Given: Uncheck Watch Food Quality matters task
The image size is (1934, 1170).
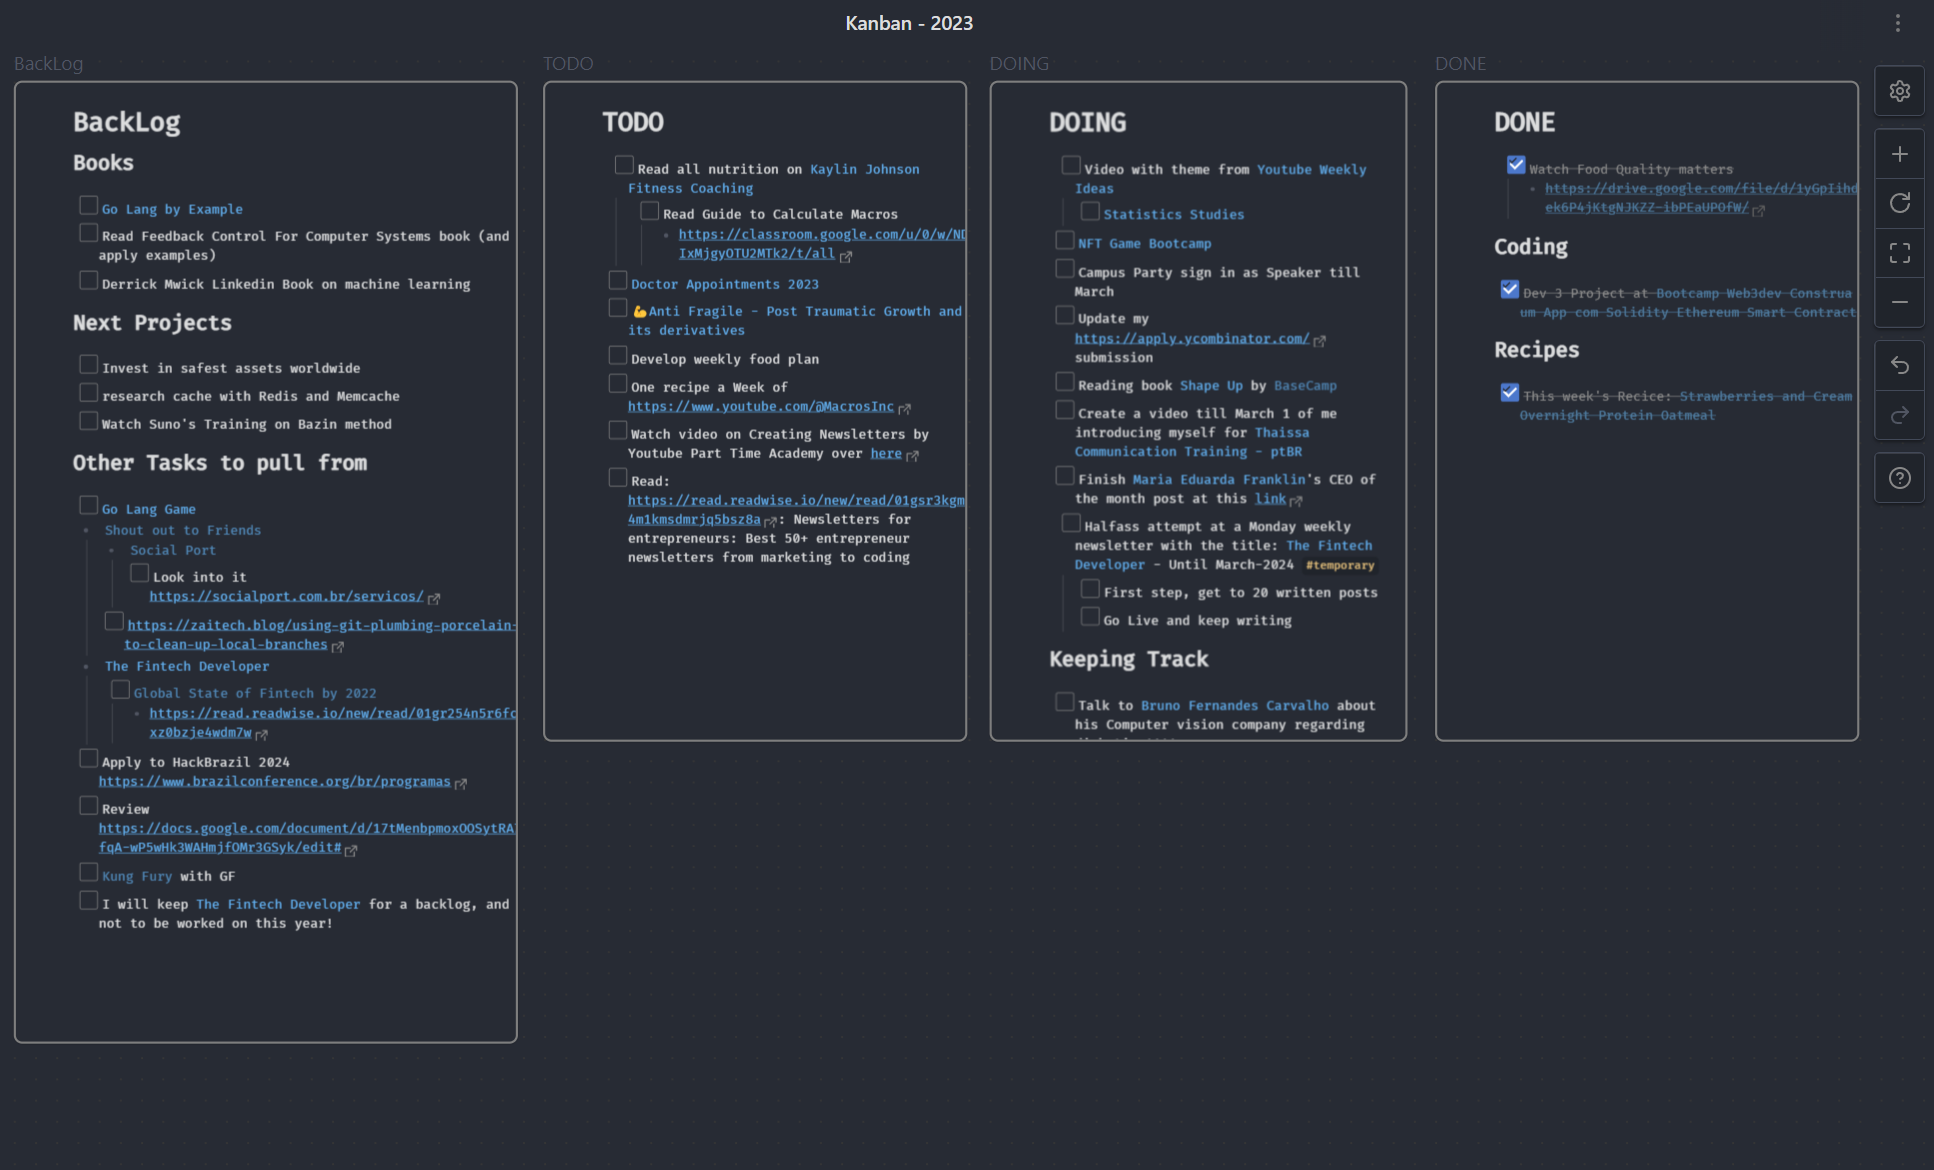Looking at the screenshot, I should pyautogui.click(x=1516, y=166).
